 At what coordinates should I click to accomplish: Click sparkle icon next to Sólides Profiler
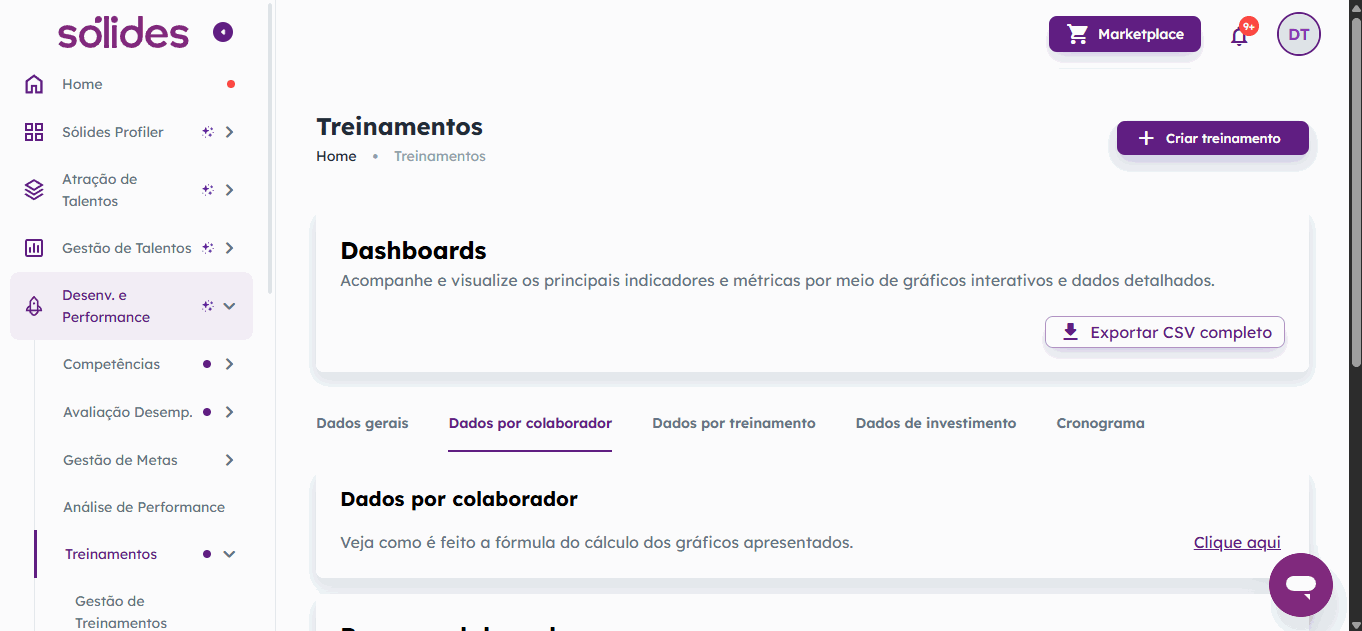(207, 132)
